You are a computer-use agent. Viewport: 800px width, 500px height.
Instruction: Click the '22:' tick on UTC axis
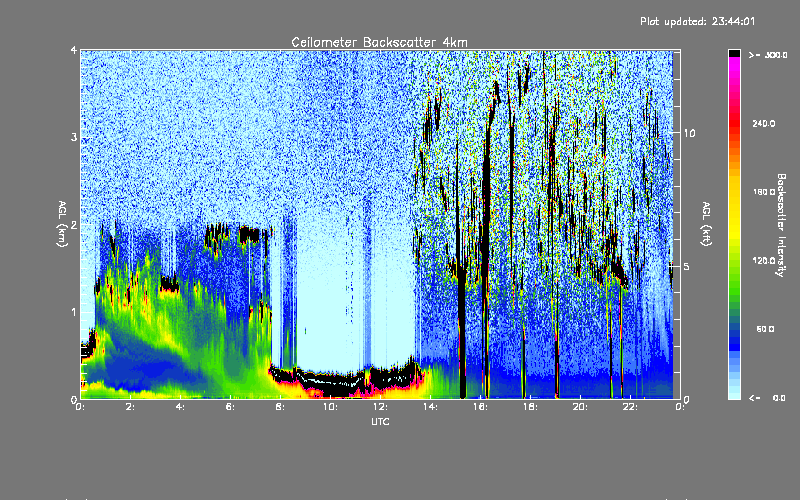(630, 407)
